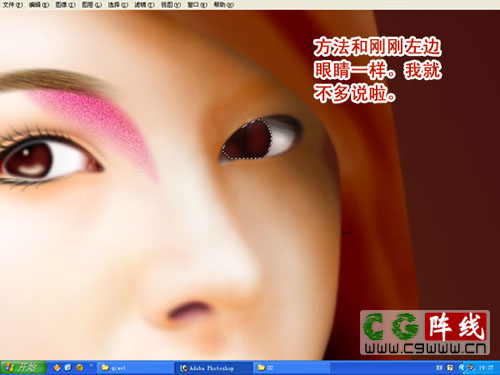Open the 图像 (Image) menu
The image size is (500, 375).
coord(65,5)
